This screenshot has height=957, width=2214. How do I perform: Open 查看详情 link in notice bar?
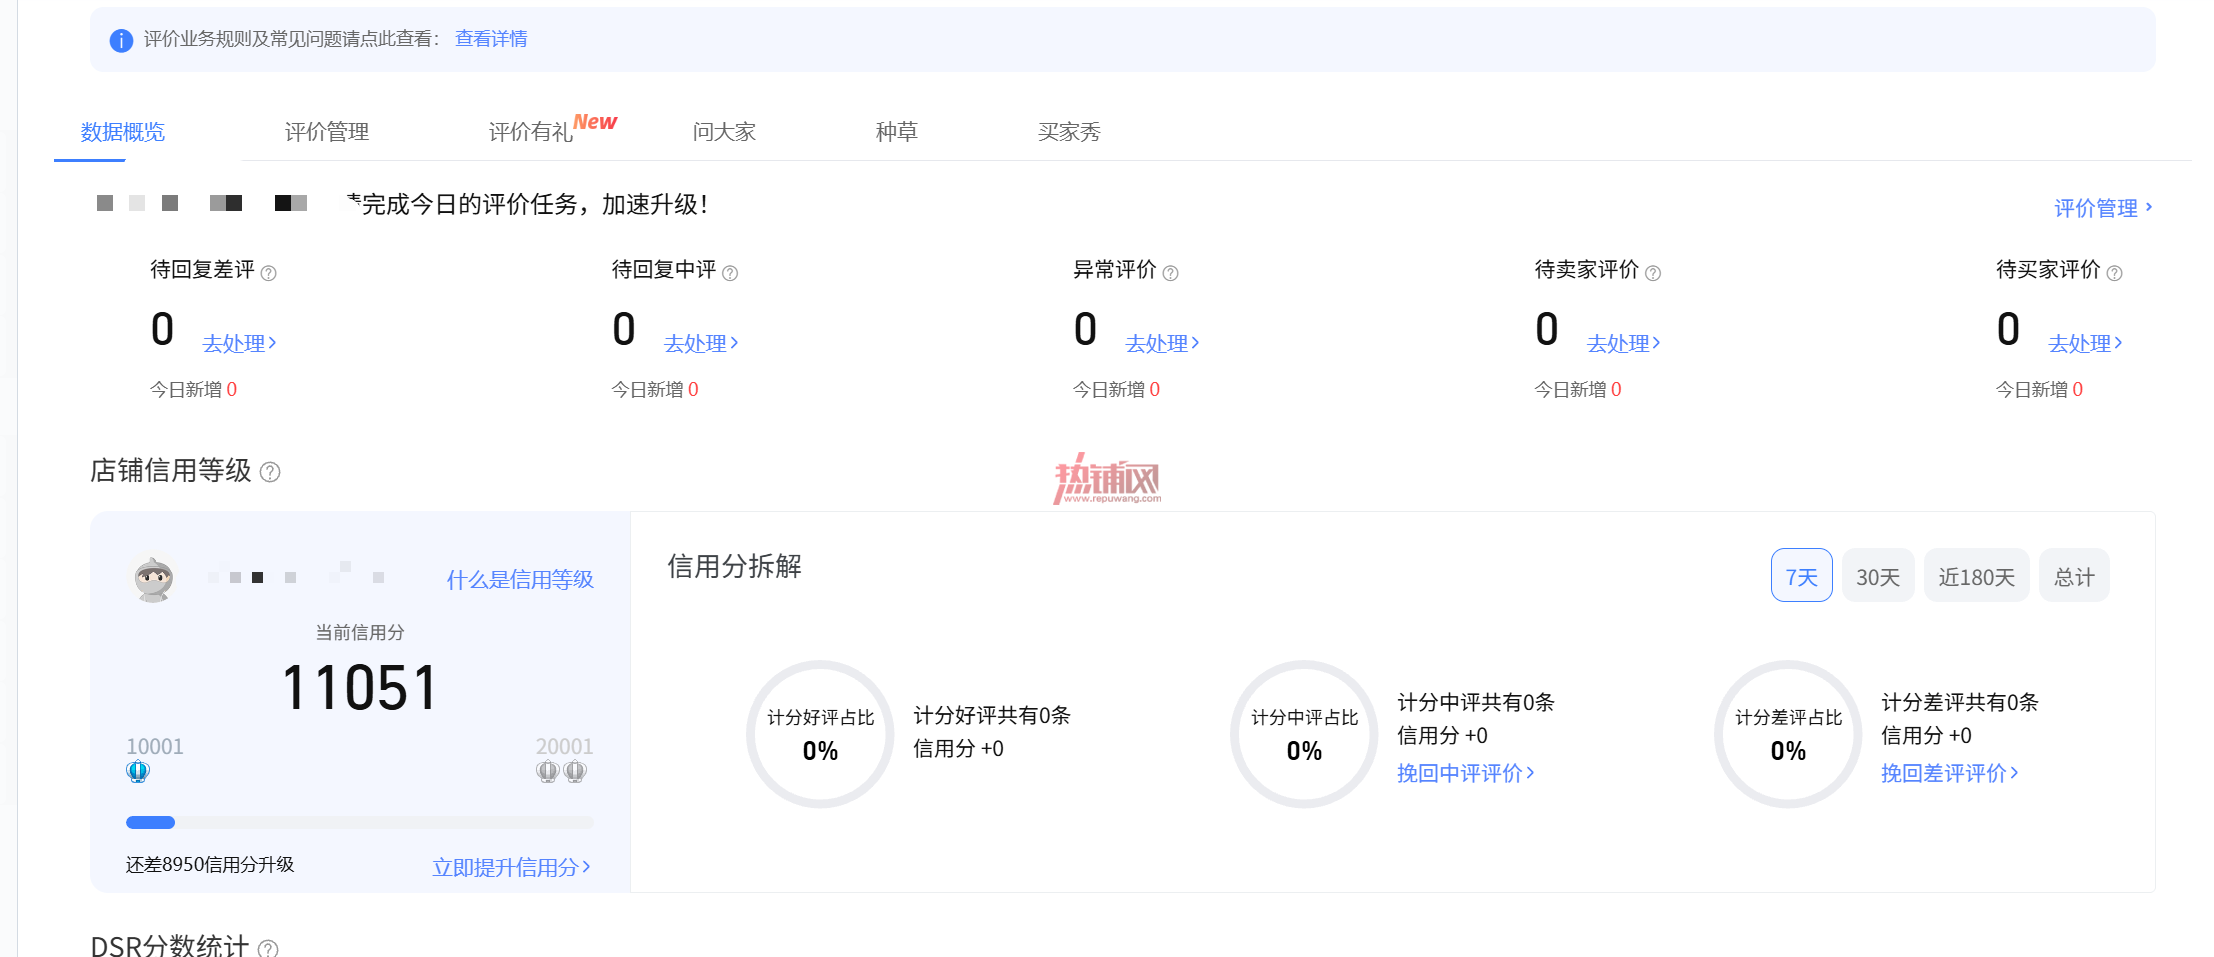pos(491,39)
